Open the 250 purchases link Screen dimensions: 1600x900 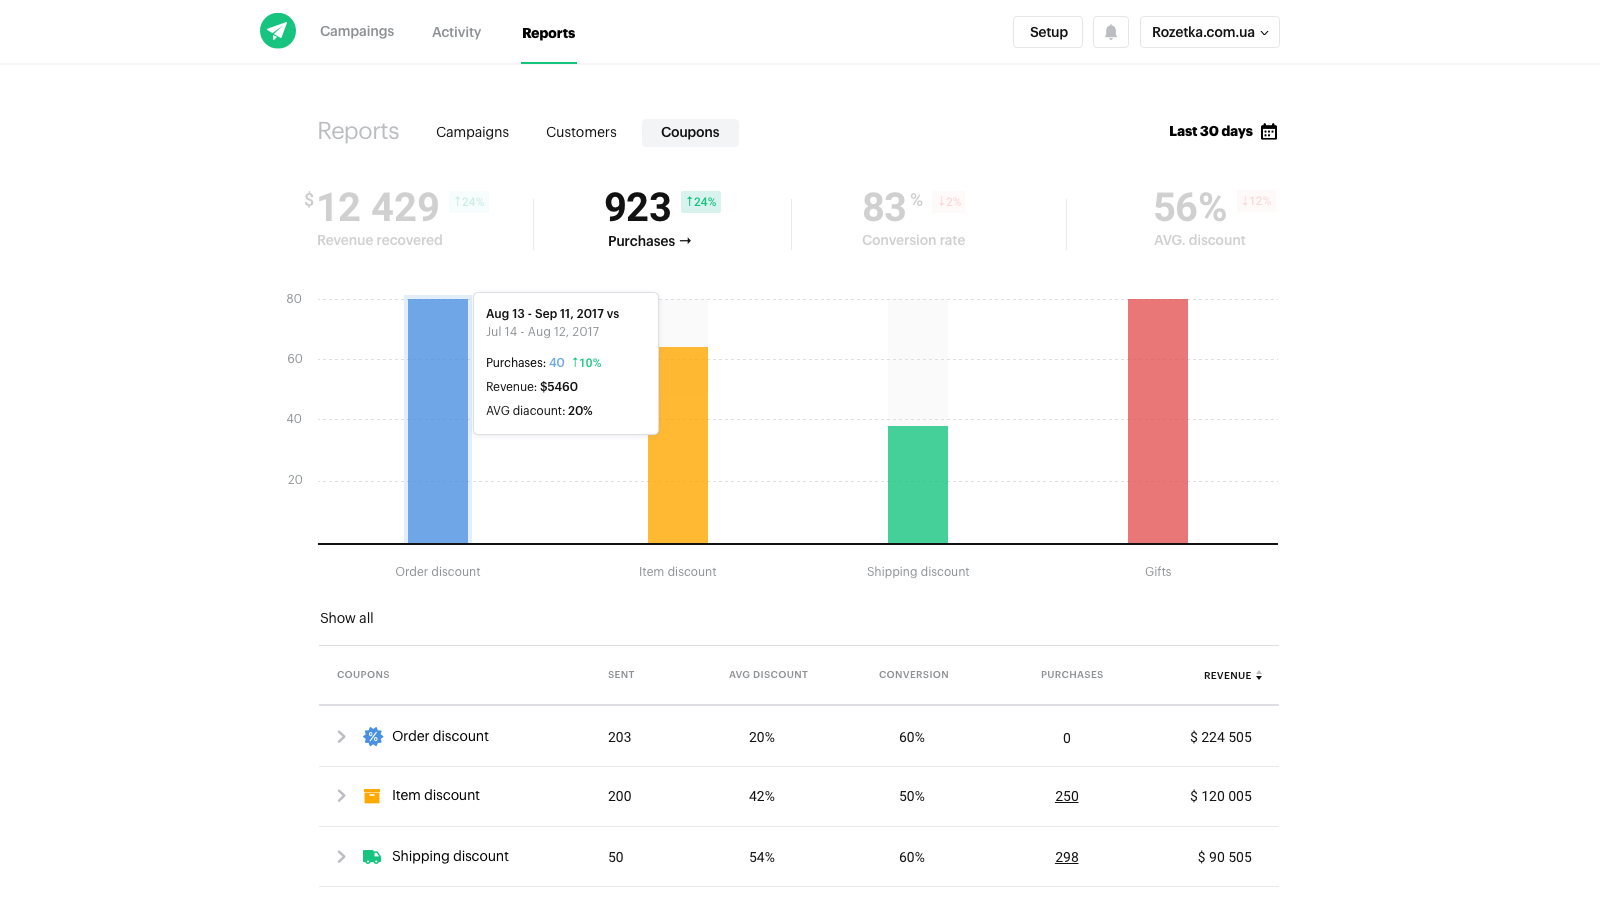point(1066,797)
